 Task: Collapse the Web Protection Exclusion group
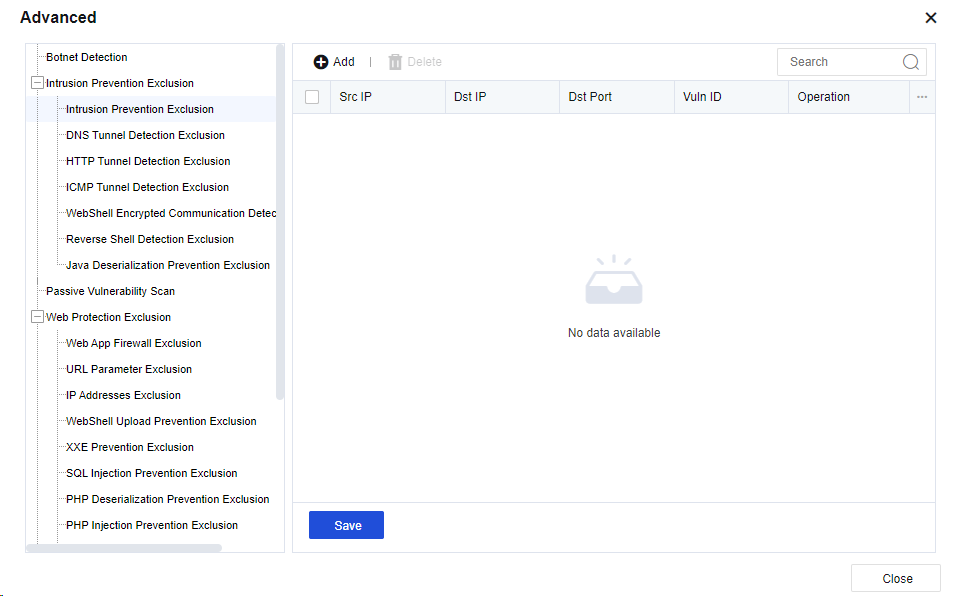point(38,317)
